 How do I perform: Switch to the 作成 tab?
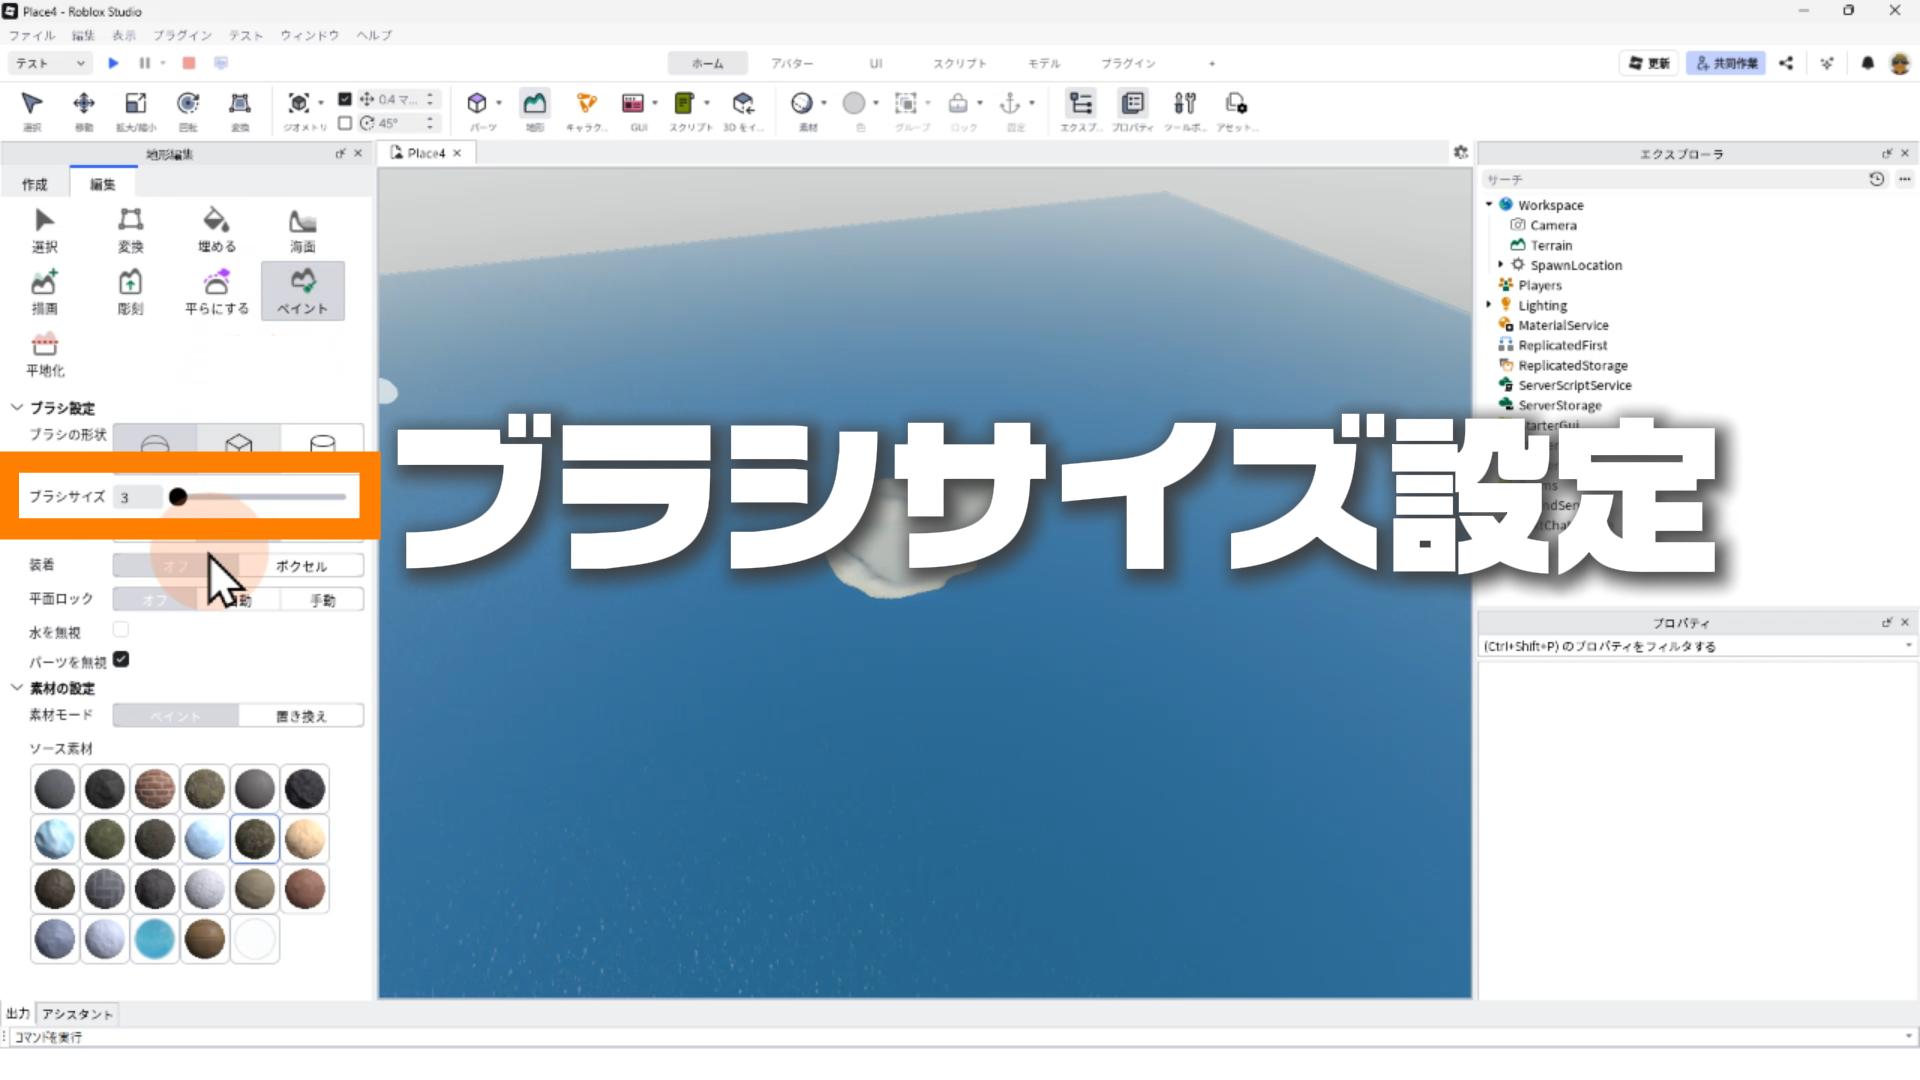(35, 184)
